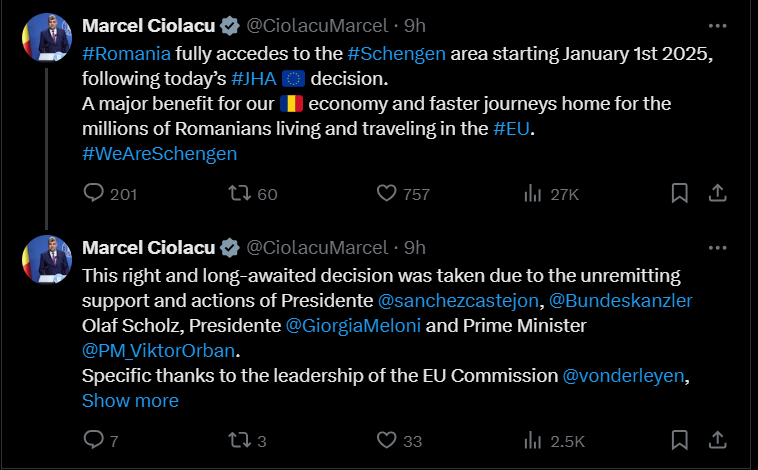Screen dimensions: 758x470
Task: Reply to the Schengen accession tweet
Action: point(94,194)
